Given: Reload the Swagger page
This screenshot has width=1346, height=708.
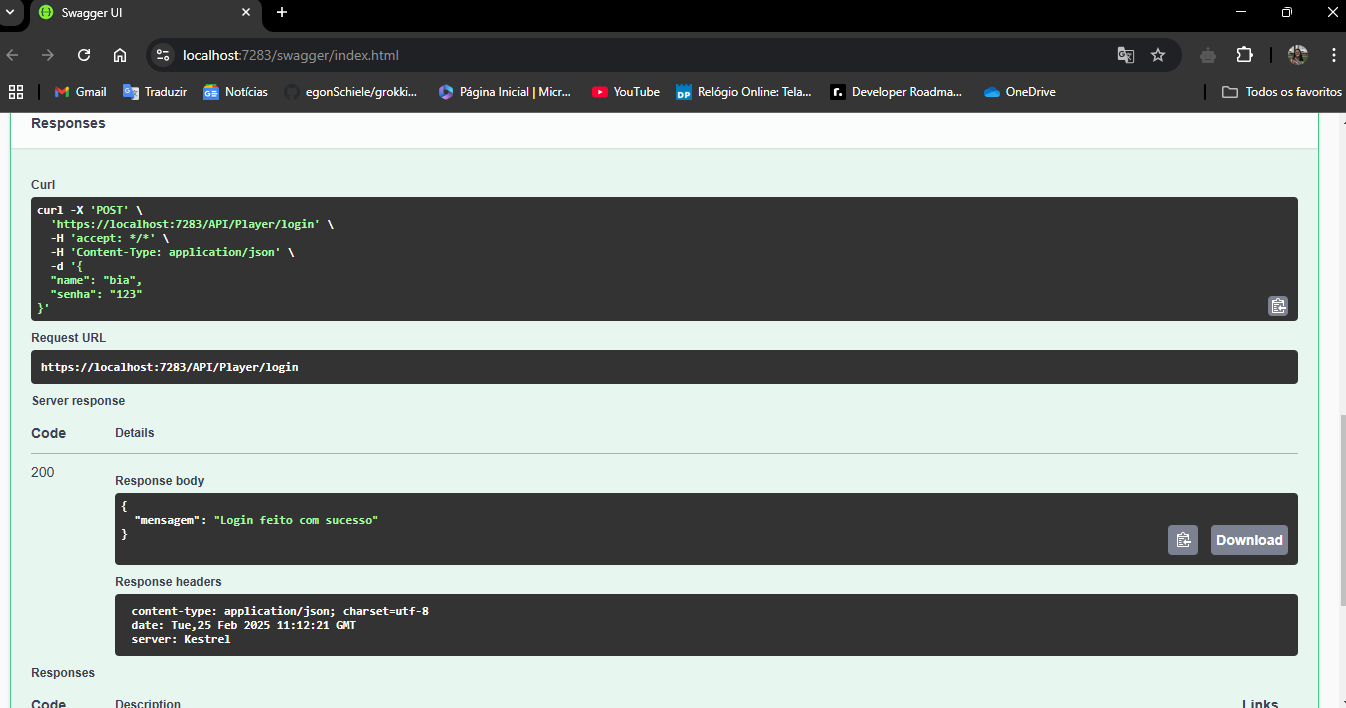Looking at the screenshot, I should pyautogui.click(x=84, y=55).
